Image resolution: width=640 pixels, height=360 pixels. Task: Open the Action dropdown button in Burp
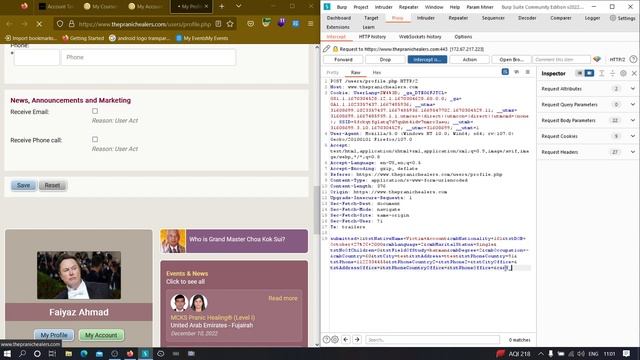(x=469, y=60)
